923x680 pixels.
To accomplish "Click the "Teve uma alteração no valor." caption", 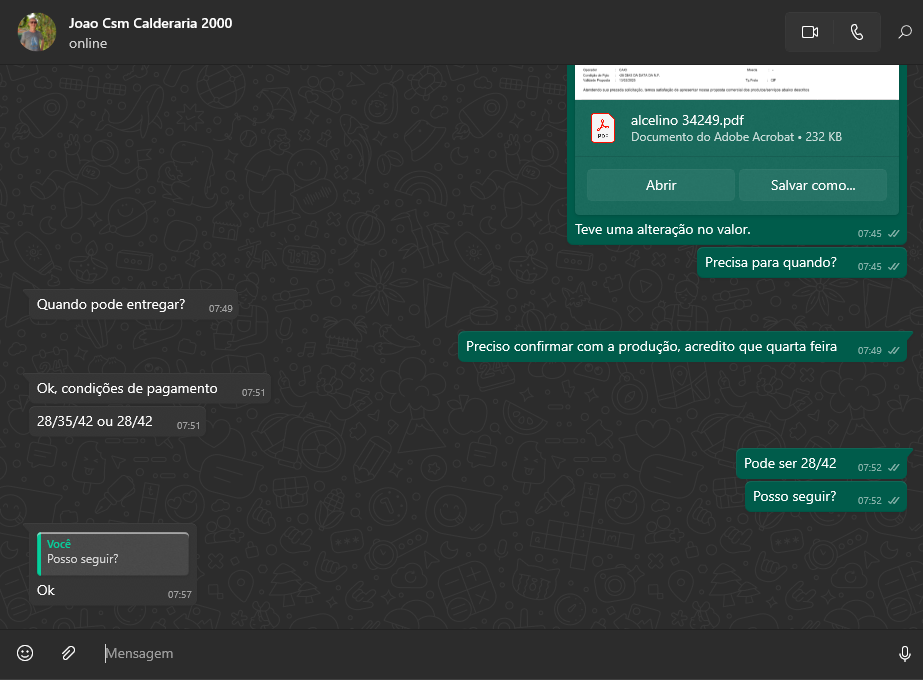I will pyautogui.click(x=662, y=230).
